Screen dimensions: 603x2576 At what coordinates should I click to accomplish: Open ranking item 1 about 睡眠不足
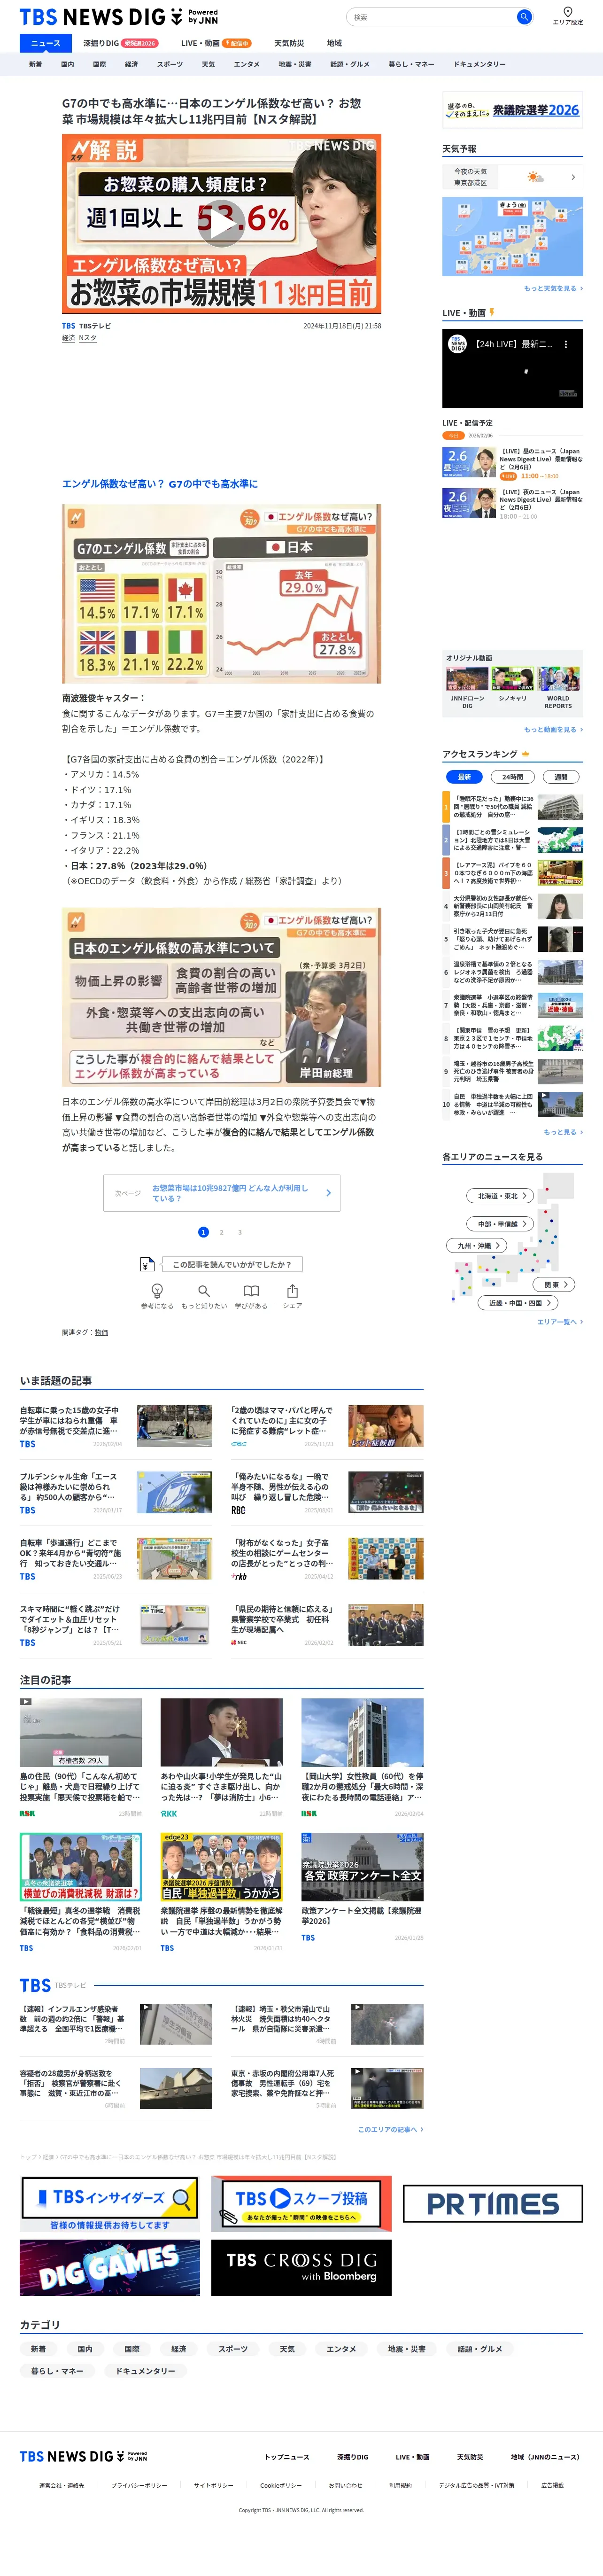pyautogui.click(x=512, y=807)
